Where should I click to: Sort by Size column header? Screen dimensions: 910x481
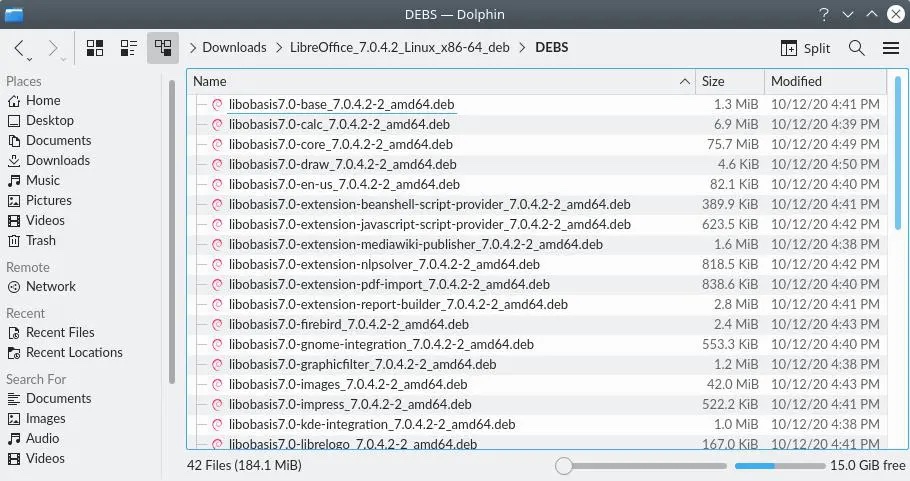(x=730, y=81)
